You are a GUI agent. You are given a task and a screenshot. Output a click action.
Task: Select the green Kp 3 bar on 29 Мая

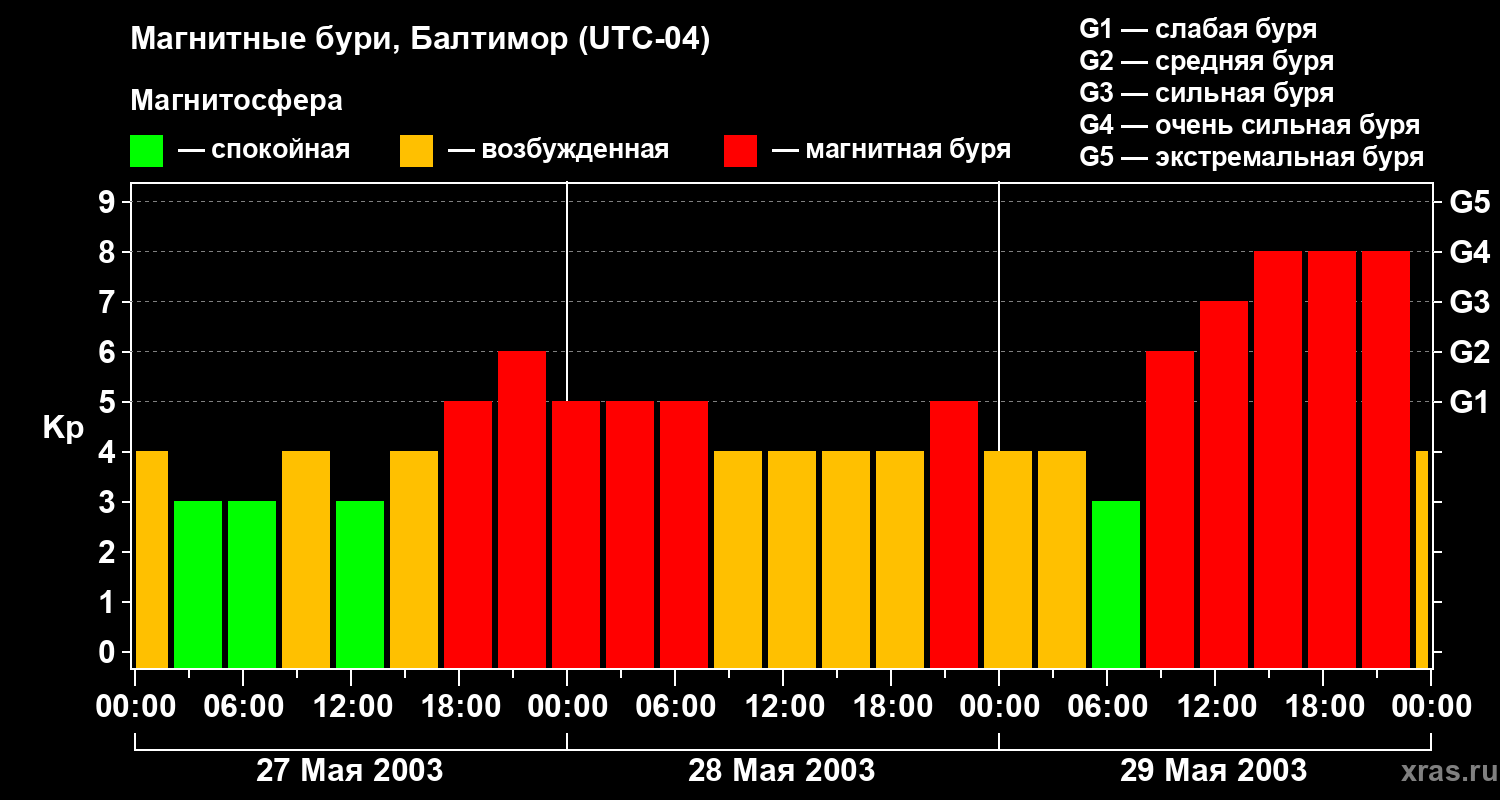(1116, 584)
